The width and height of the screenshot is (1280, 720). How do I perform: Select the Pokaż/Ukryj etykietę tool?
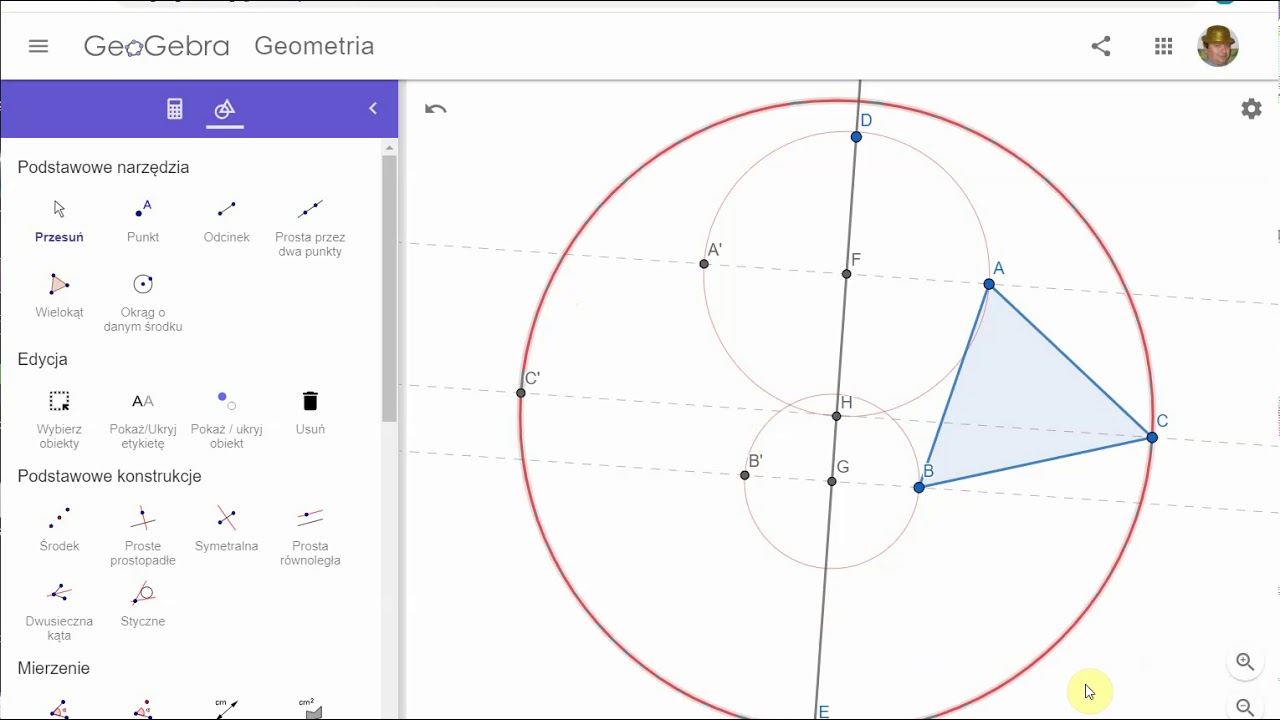click(x=143, y=420)
